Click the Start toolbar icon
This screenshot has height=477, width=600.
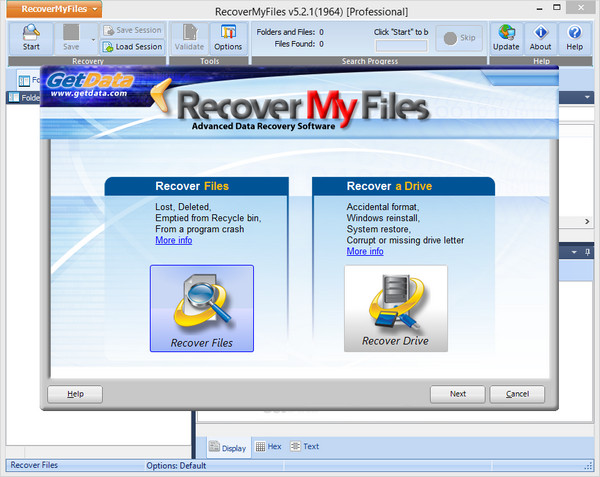[31, 38]
